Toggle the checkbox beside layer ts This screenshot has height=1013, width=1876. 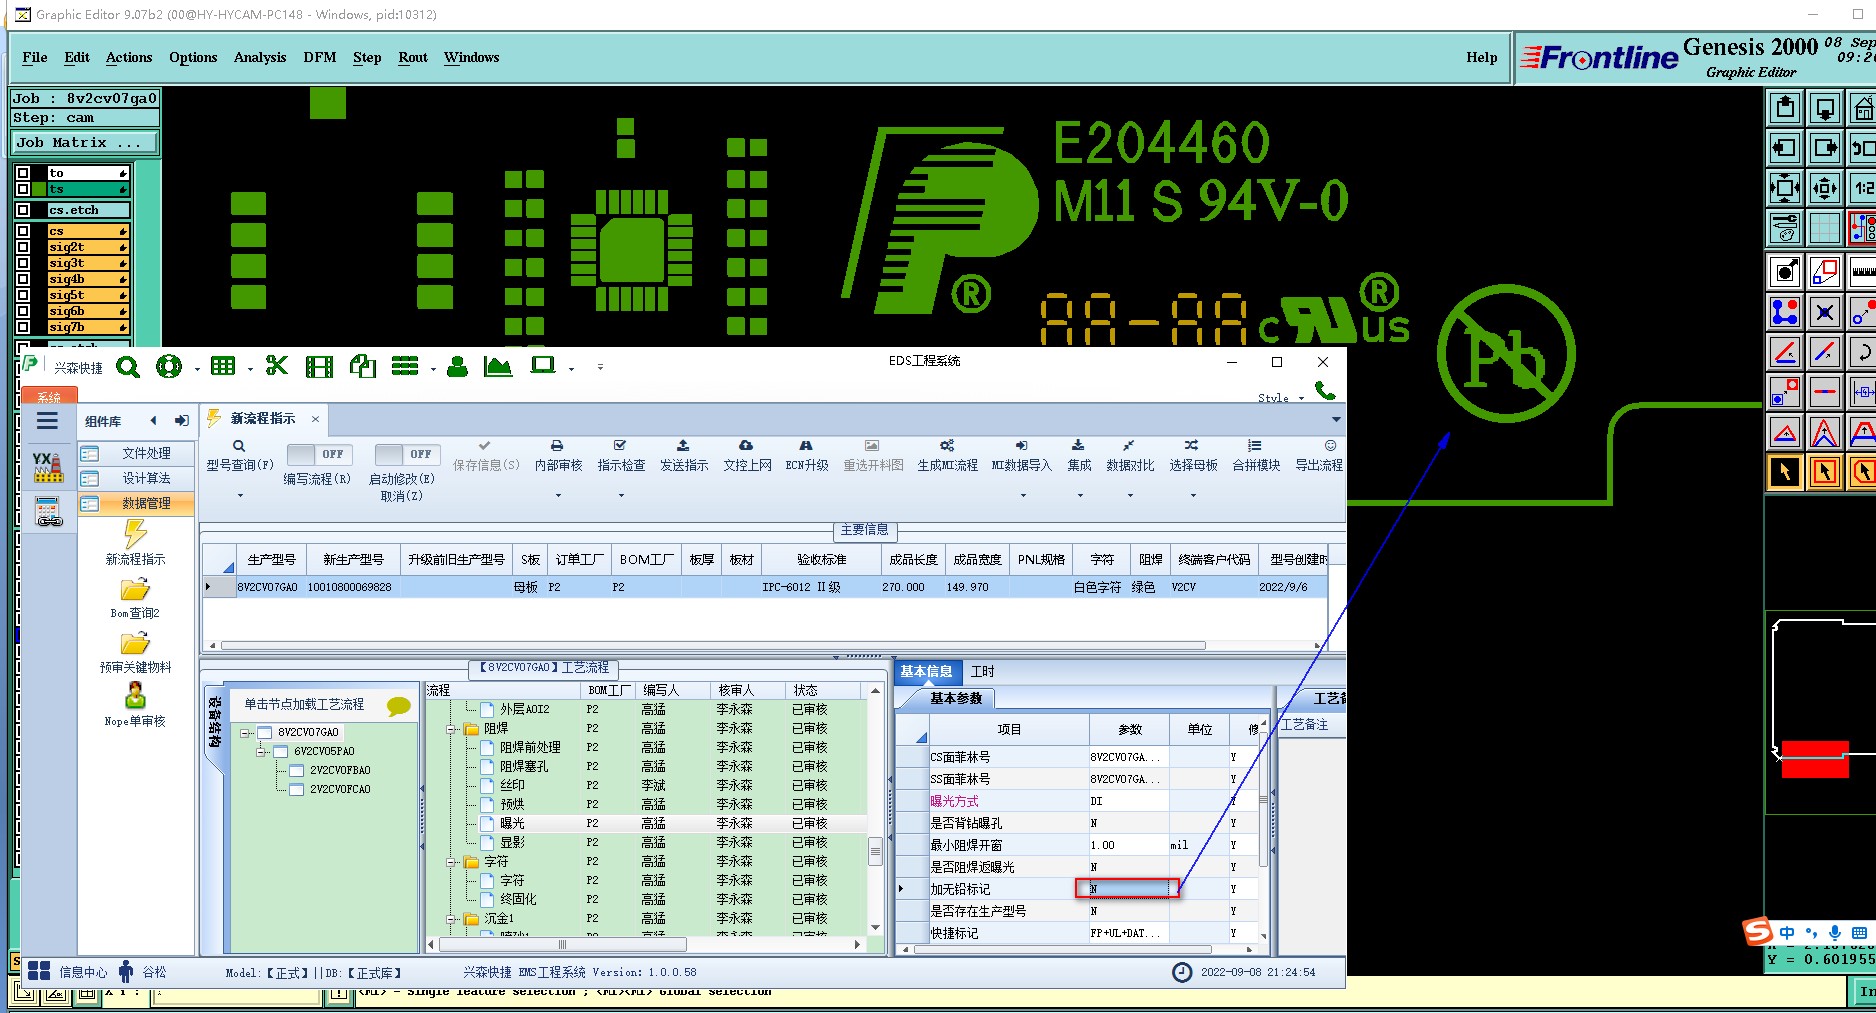[x=23, y=189]
